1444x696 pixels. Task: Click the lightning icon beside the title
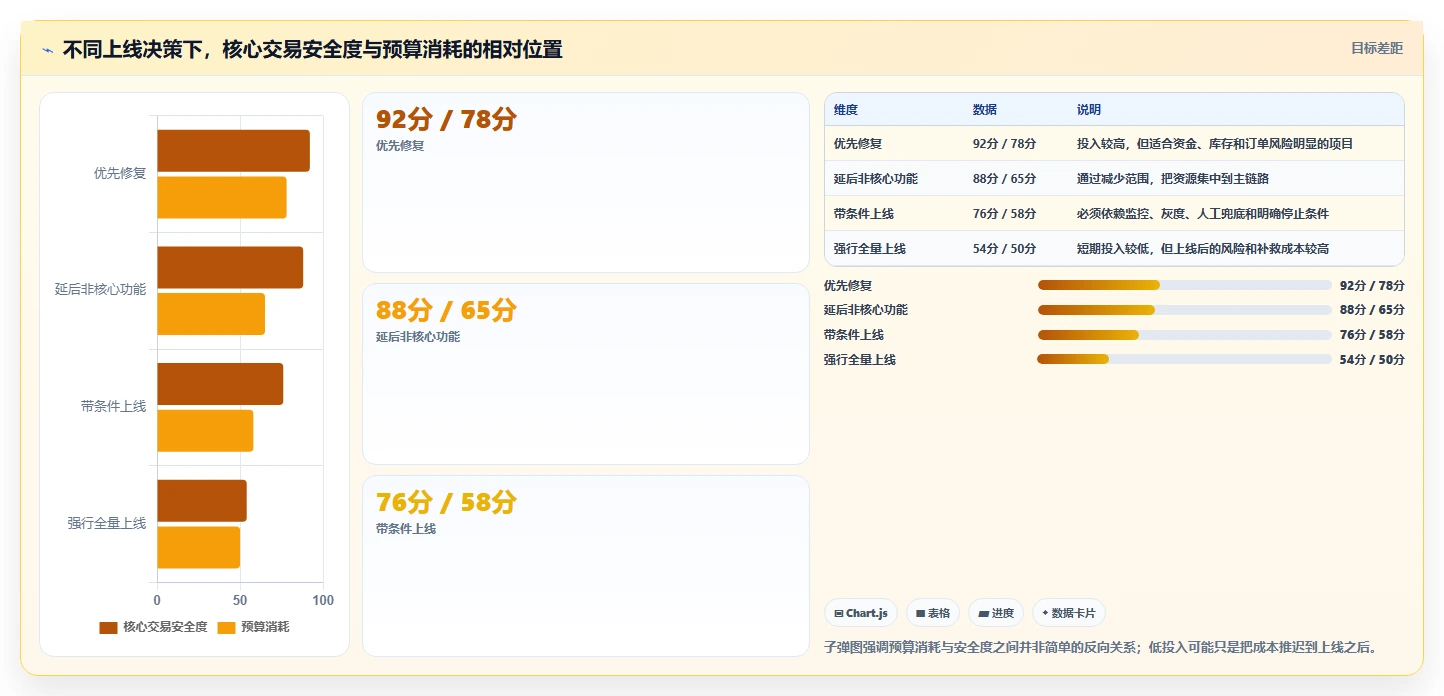[x=47, y=50]
